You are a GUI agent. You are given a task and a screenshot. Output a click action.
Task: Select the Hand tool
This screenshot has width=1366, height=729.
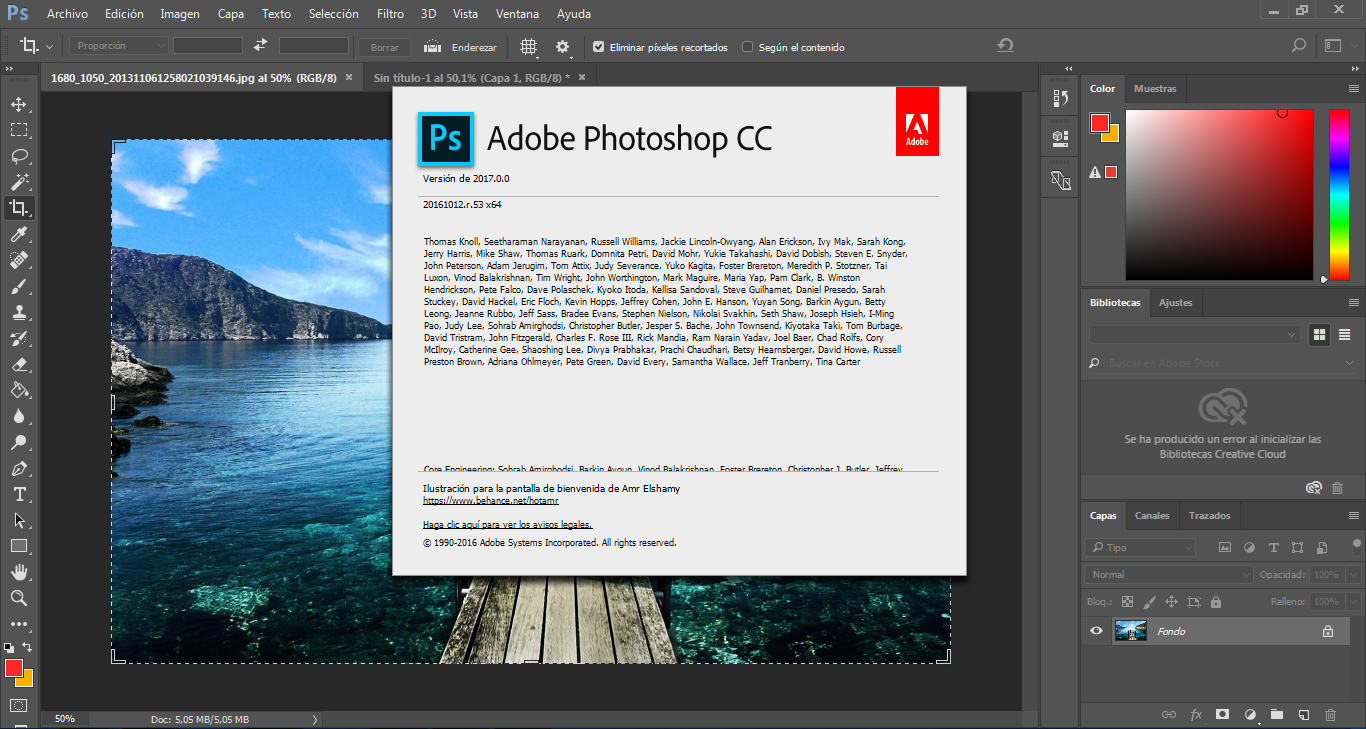pyautogui.click(x=18, y=572)
